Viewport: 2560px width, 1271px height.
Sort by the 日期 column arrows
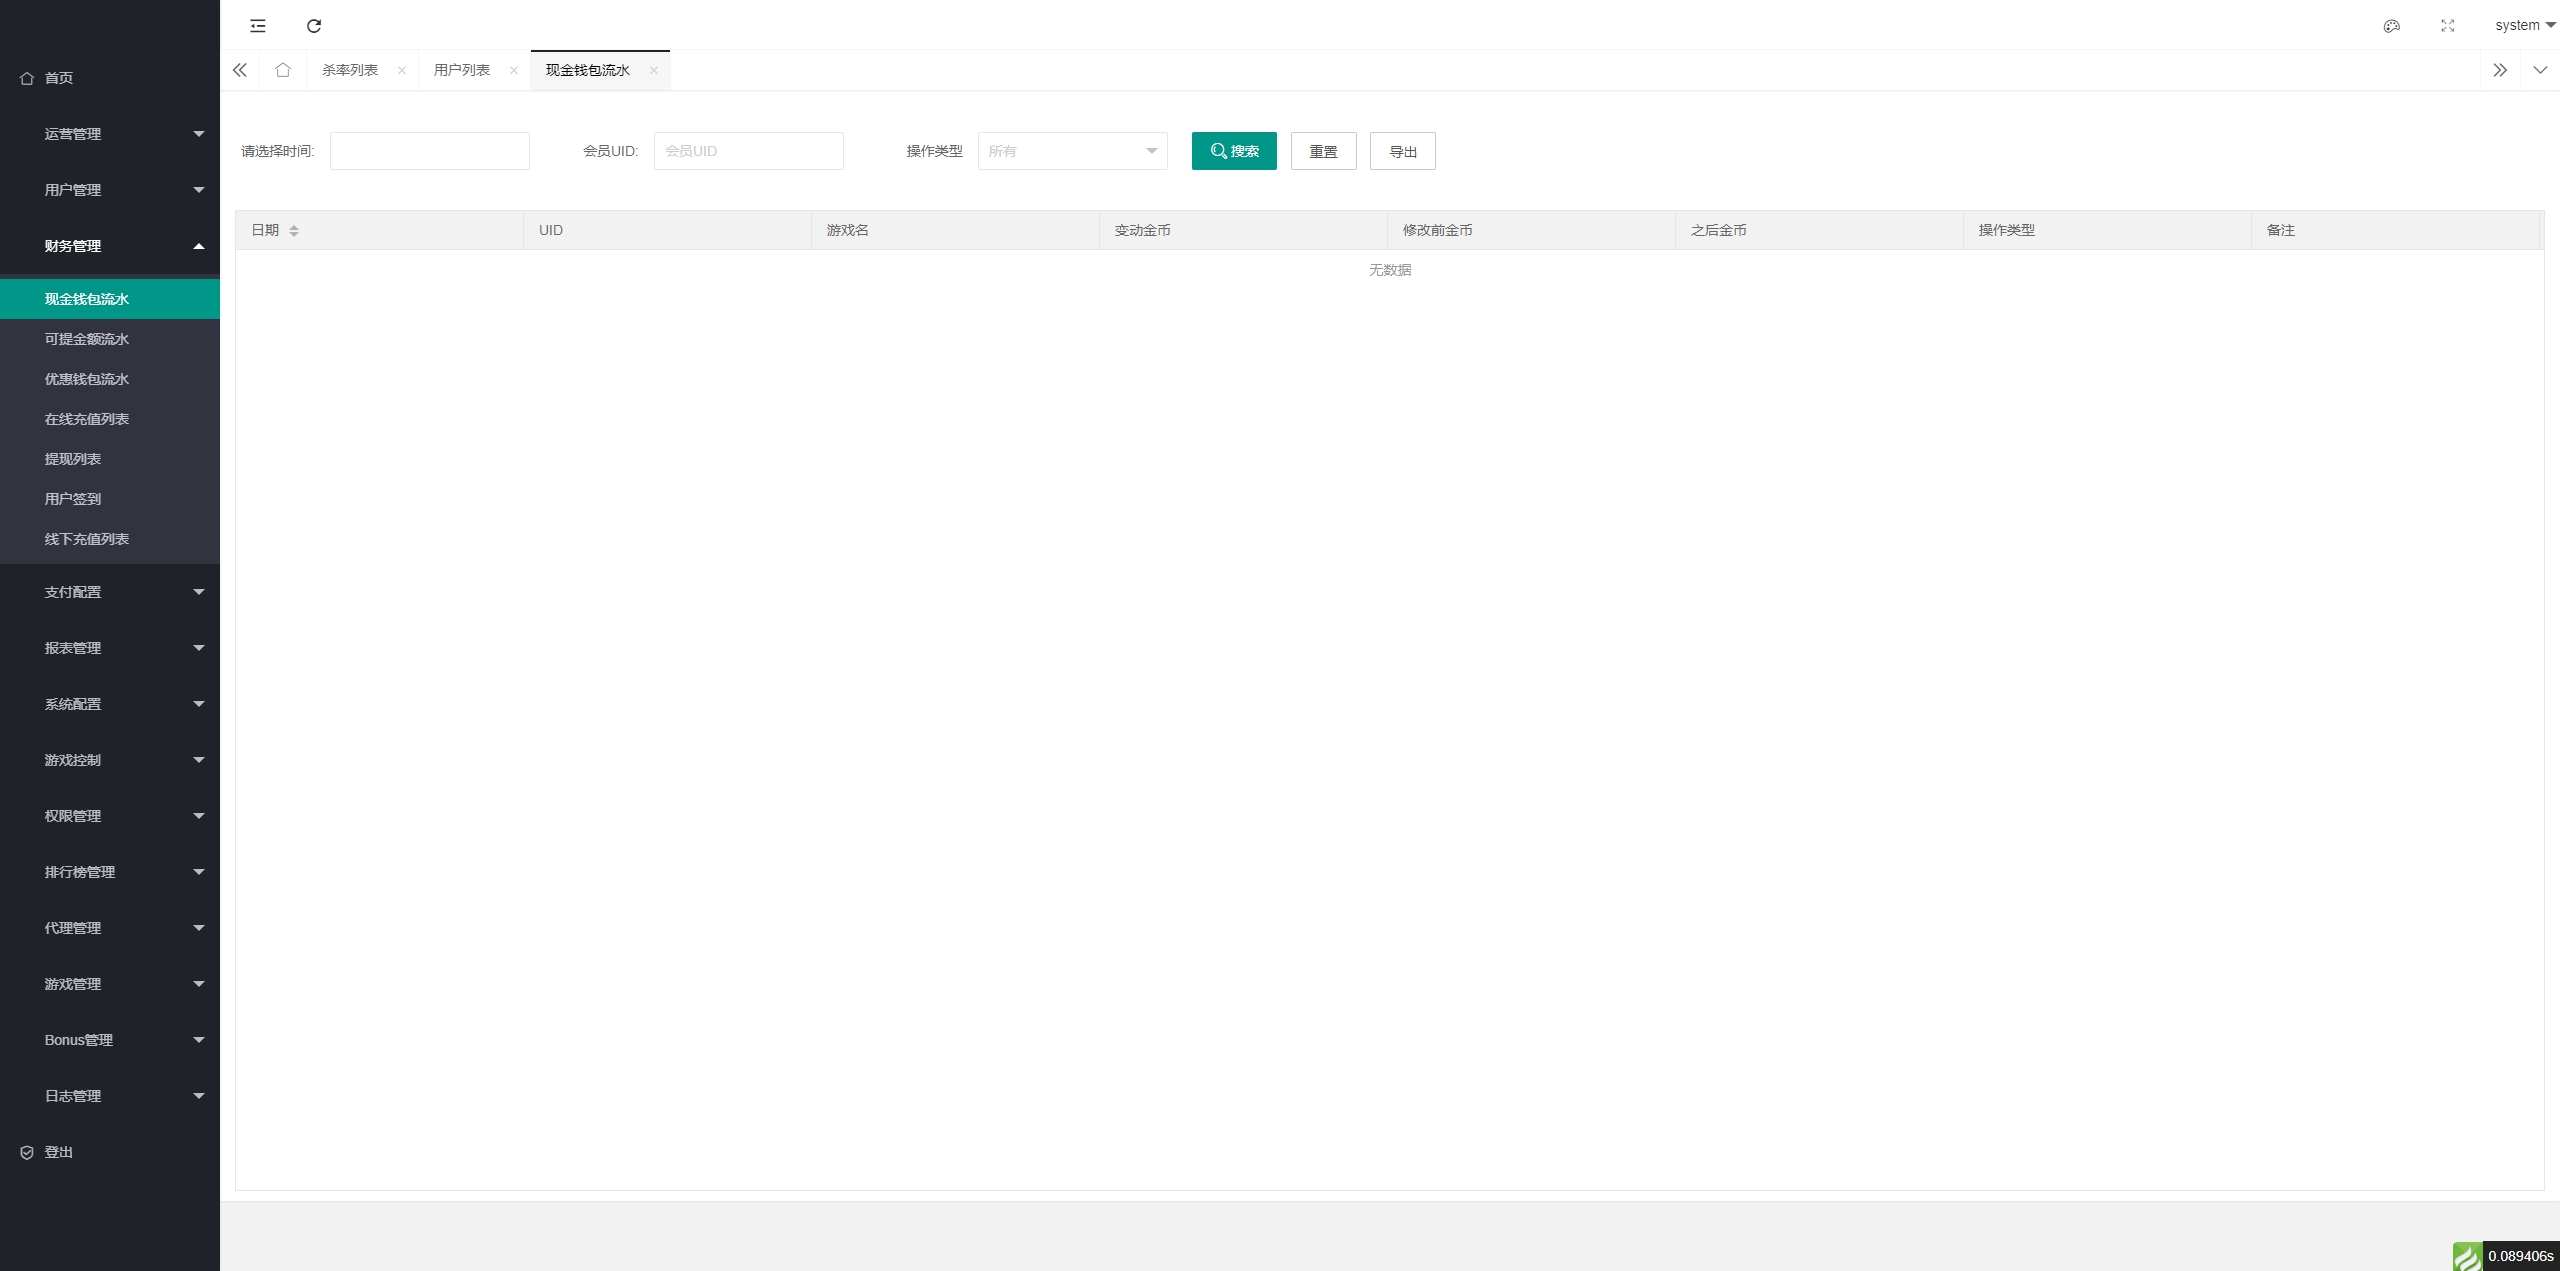(294, 231)
